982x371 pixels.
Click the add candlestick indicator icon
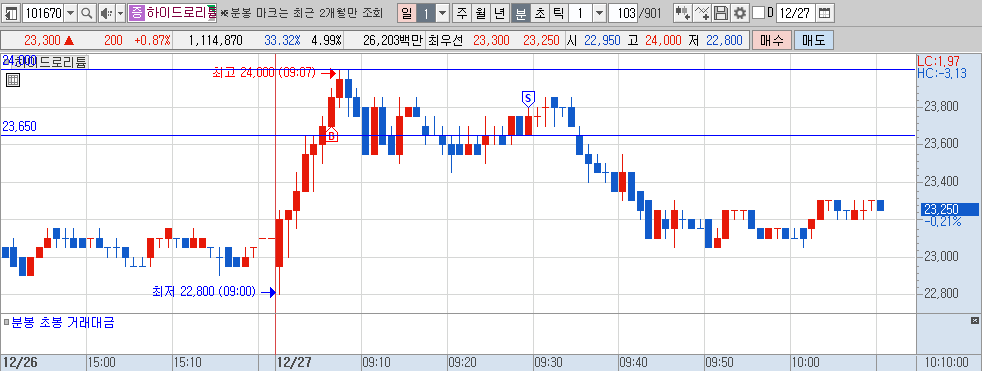(683, 13)
